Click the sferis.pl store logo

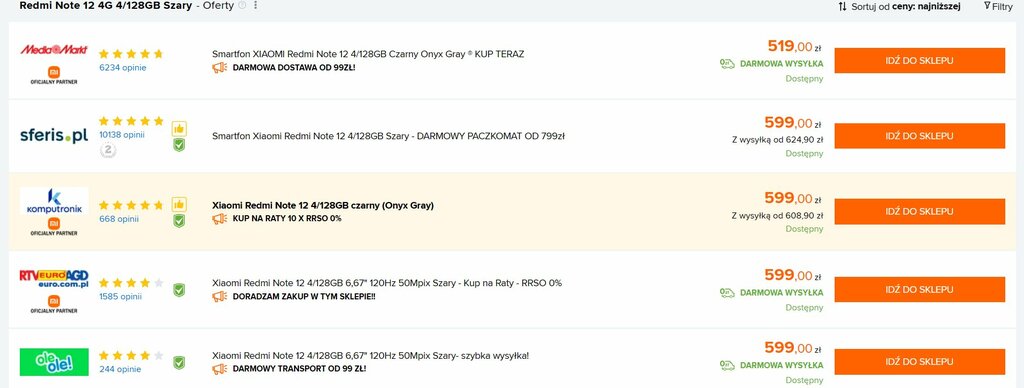[x=54, y=136]
